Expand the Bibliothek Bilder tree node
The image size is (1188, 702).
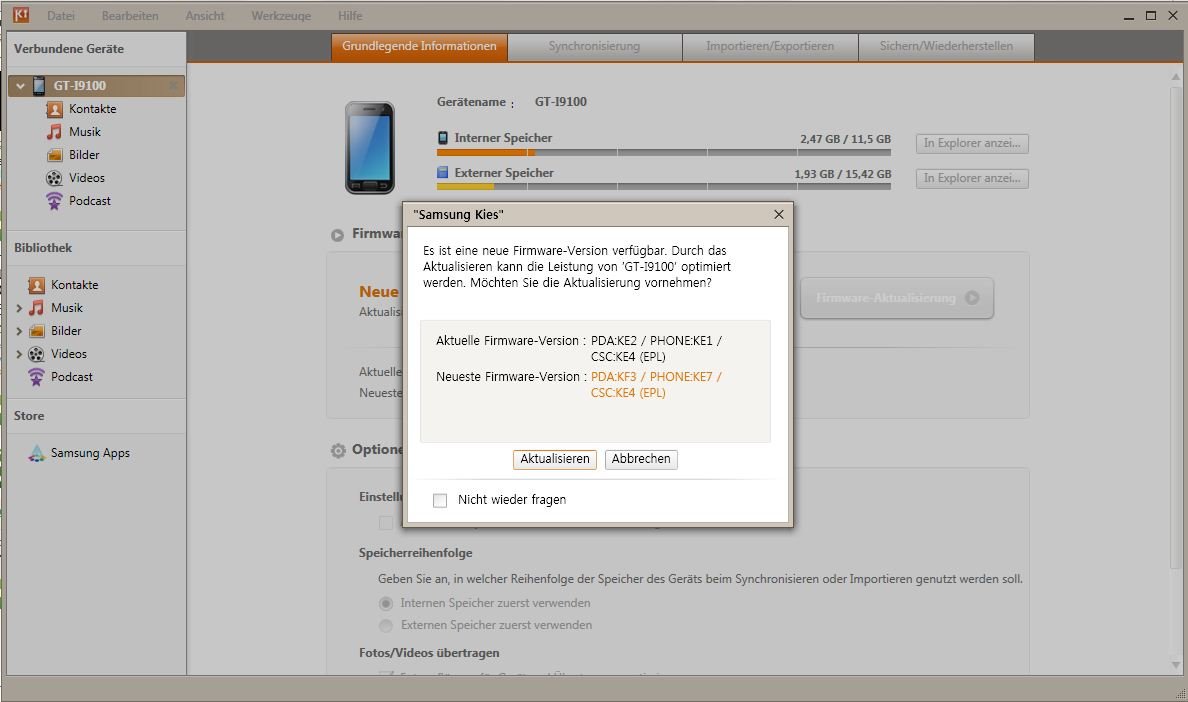coord(19,331)
